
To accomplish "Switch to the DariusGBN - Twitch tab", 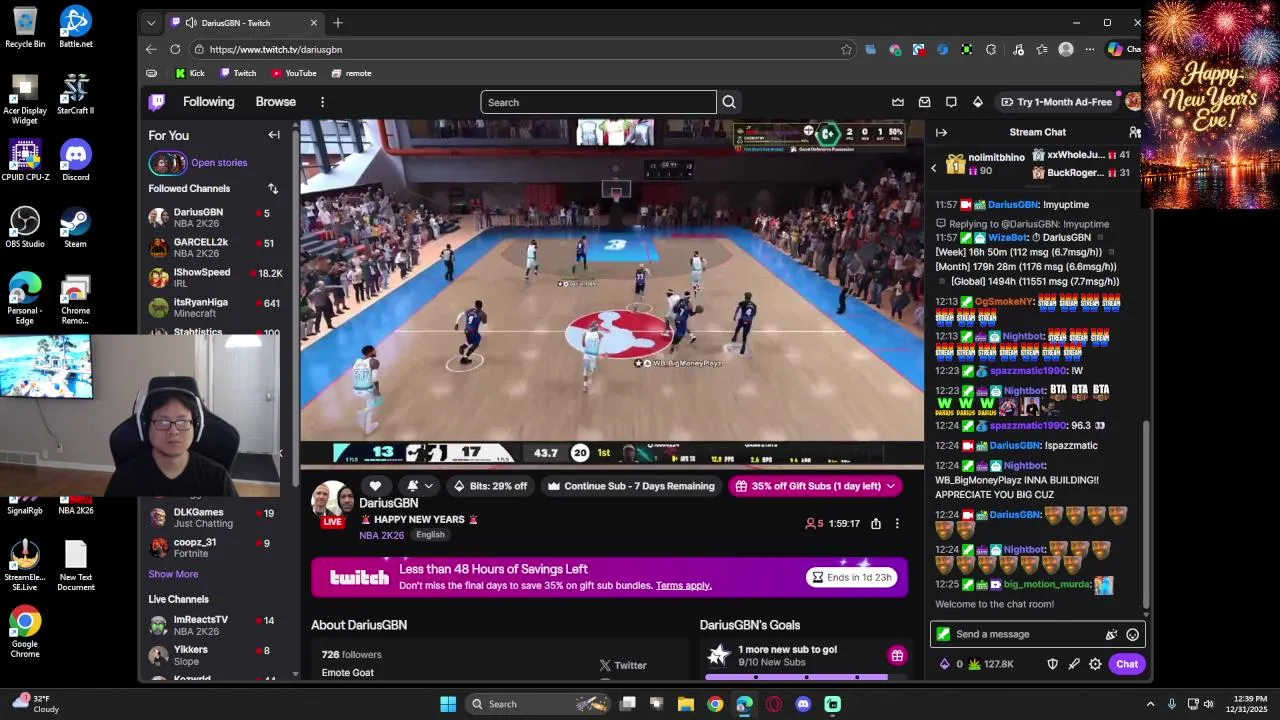I will coord(243,22).
